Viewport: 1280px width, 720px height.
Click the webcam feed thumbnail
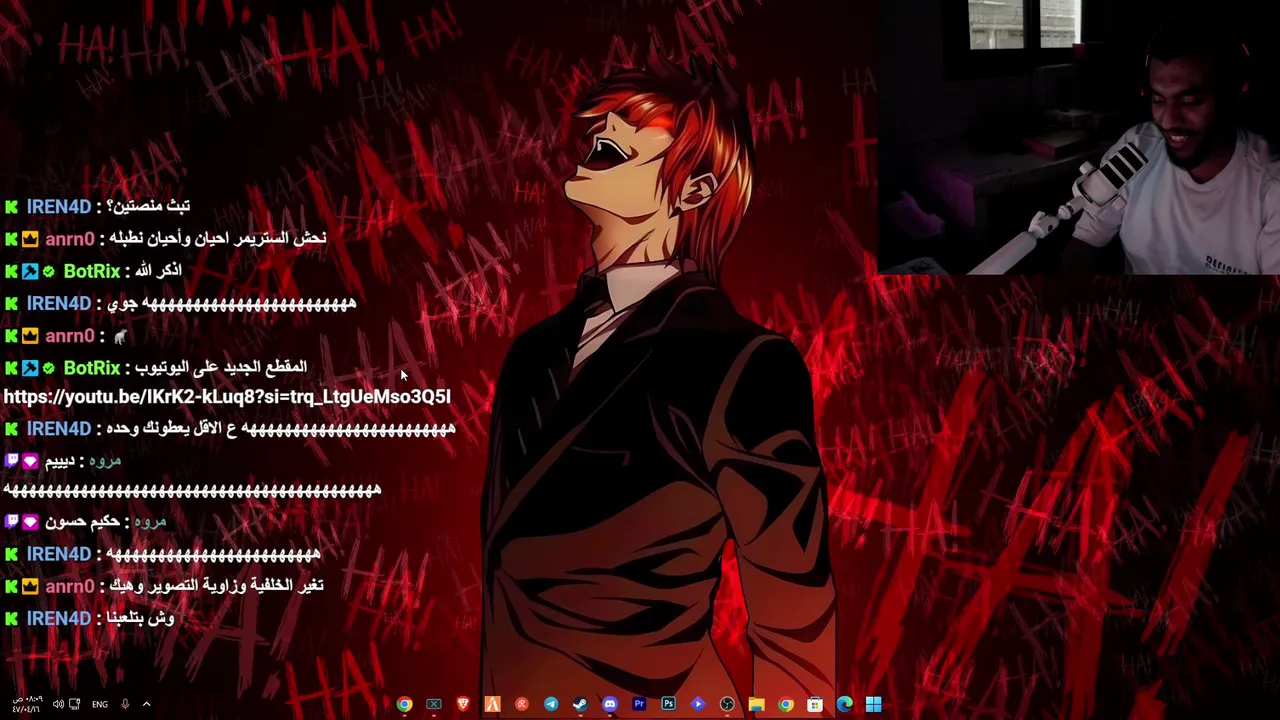1079,137
